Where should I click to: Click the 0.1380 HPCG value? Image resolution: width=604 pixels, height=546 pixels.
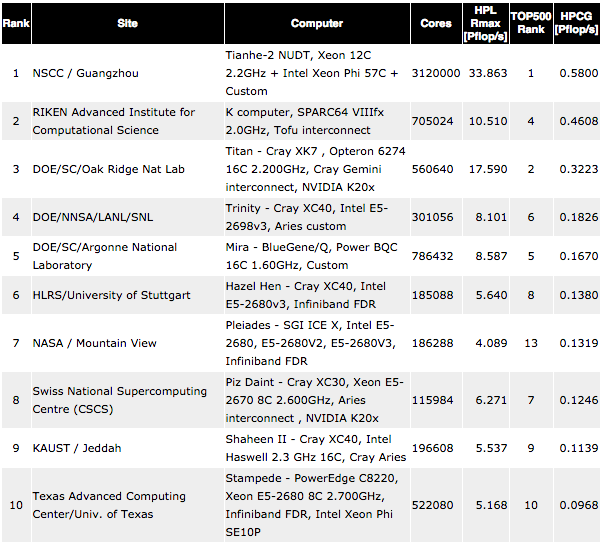[x=579, y=295]
